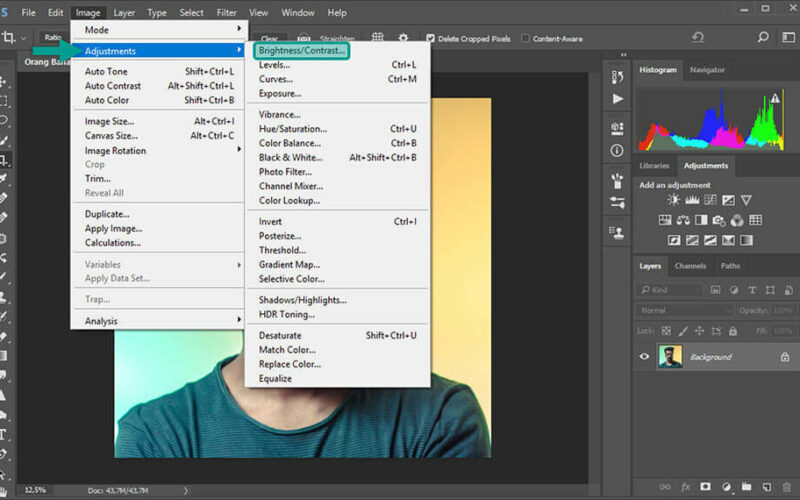Click the create new layer icon
Image resolution: width=800 pixels, height=500 pixels.
click(x=766, y=487)
